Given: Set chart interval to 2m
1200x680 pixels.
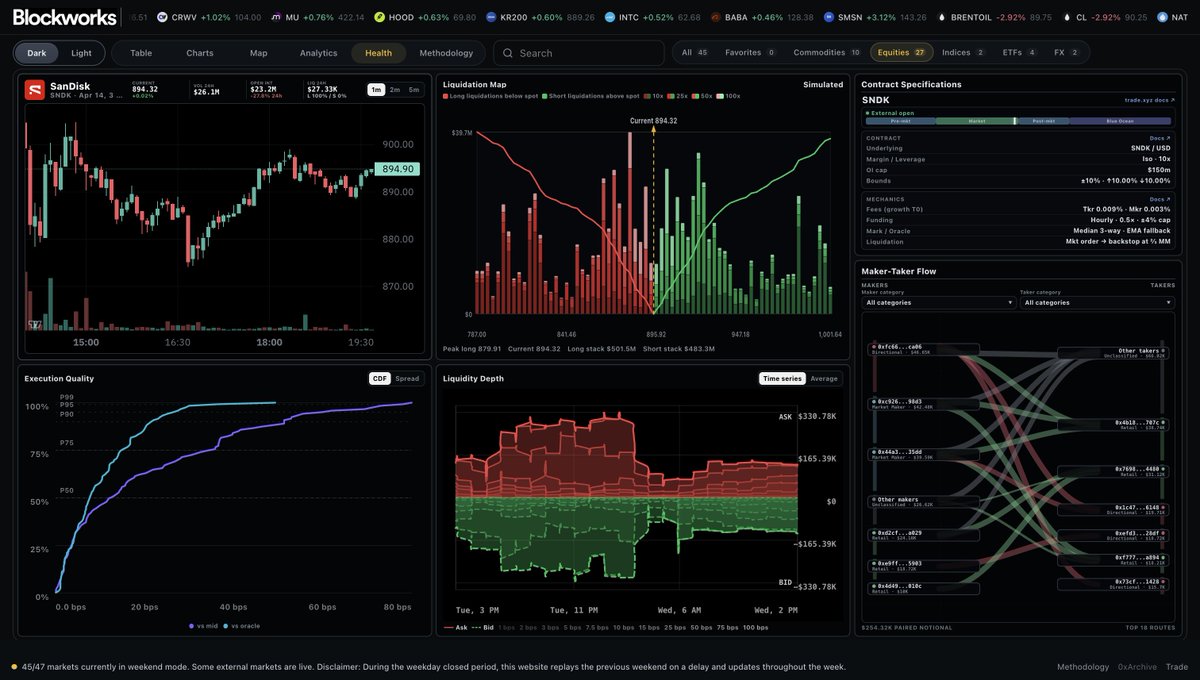Looking at the screenshot, I should (x=395, y=90).
